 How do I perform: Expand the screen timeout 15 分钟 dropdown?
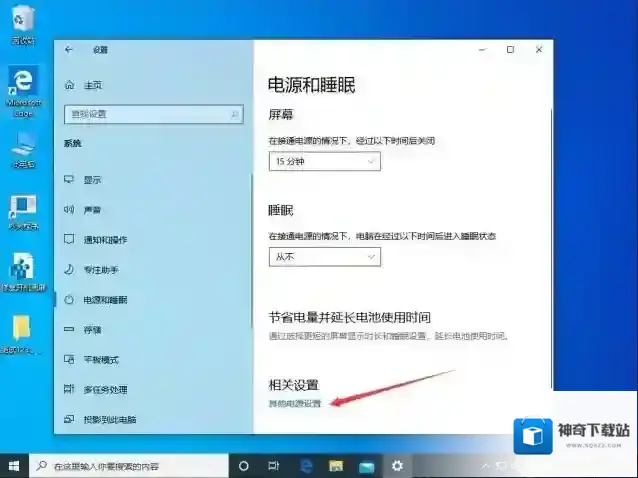324,161
